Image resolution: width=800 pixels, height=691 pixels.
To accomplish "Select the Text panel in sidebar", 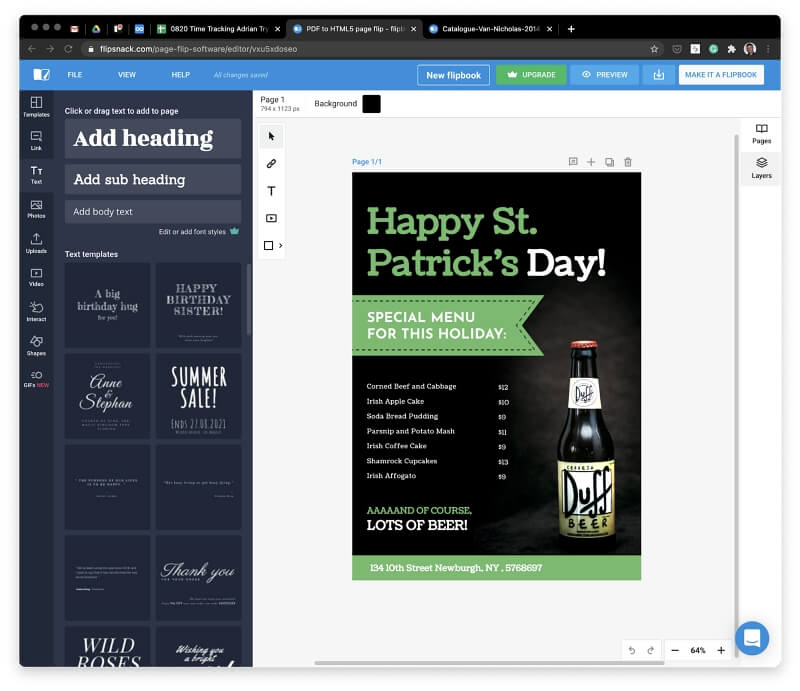I will [x=36, y=175].
